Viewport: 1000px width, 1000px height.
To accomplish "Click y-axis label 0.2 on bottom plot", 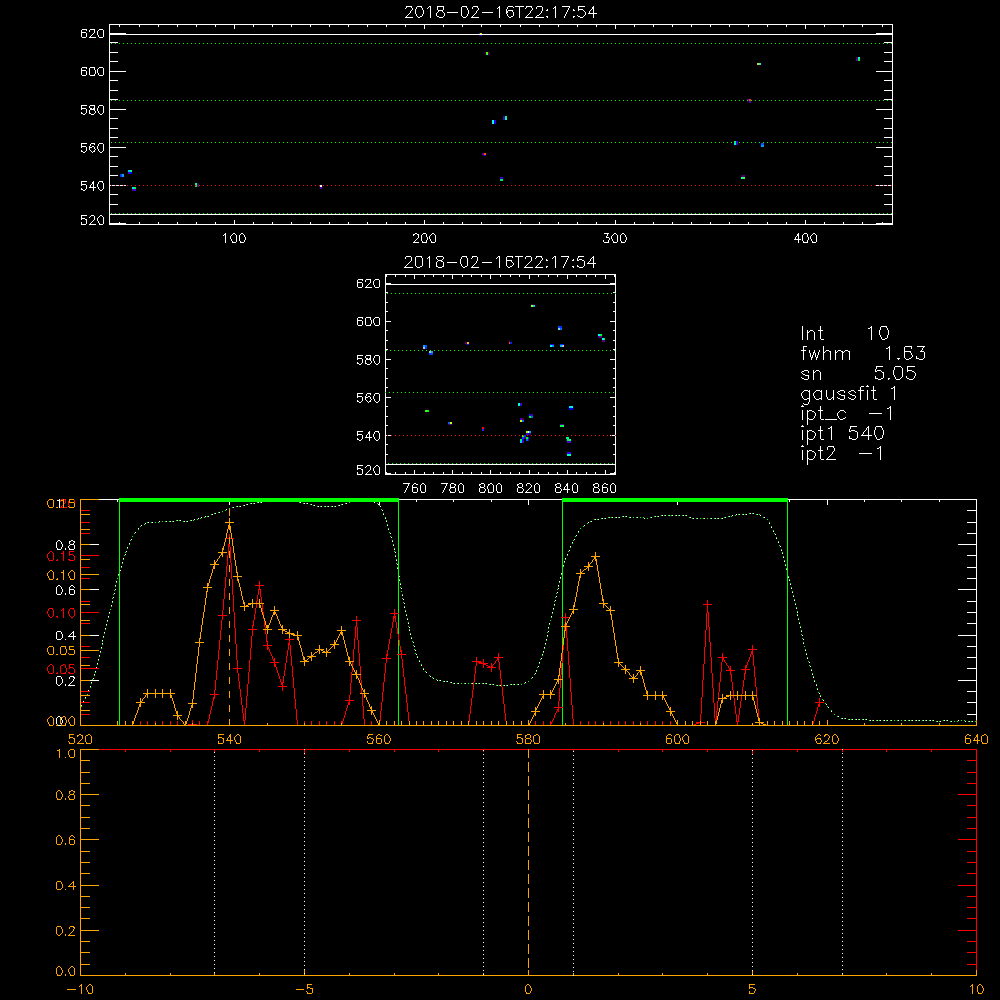I will [66, 931].
